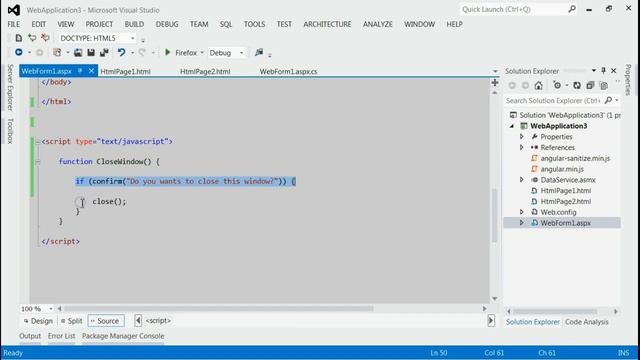Click the Visual Studio logo icon
Screen dimensions: 640x360
point(13,10)
